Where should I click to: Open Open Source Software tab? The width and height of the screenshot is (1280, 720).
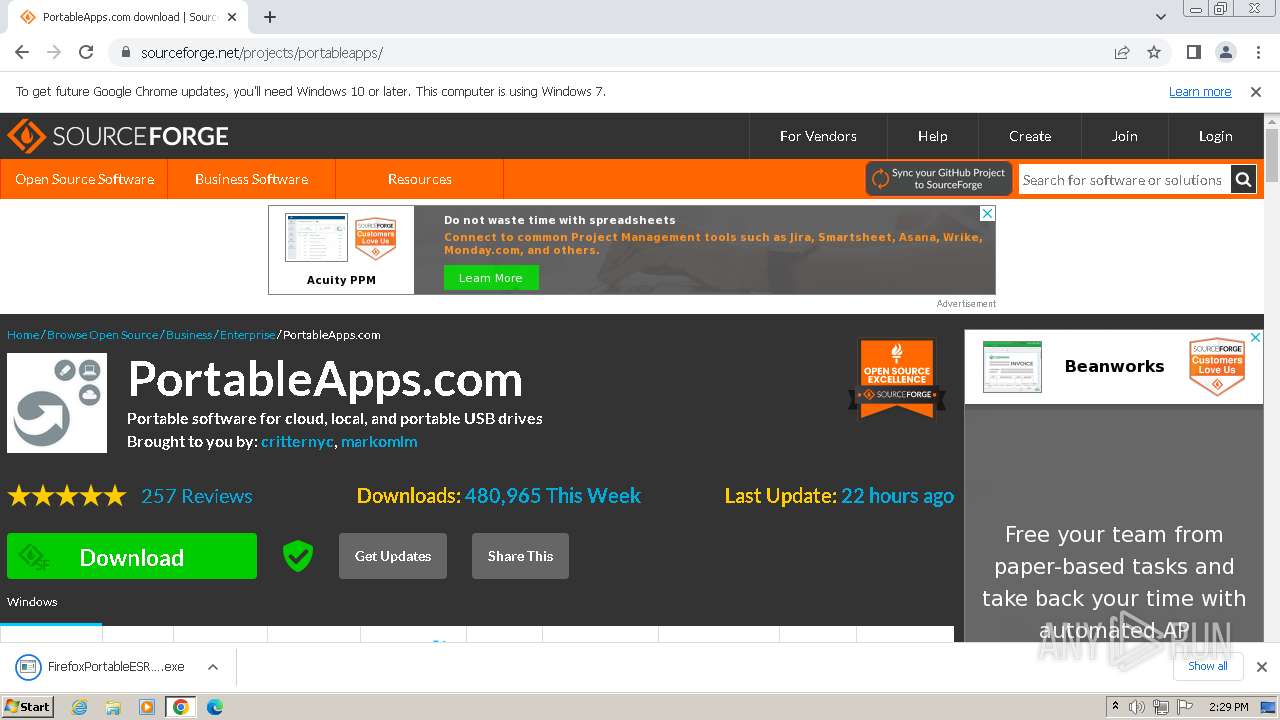pos(84,179)
